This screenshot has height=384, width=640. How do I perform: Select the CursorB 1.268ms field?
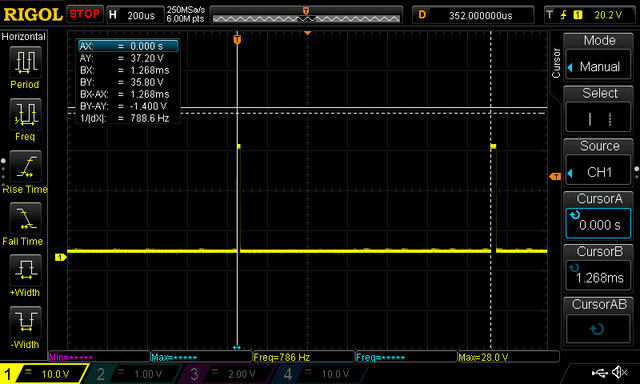tap(598, 277)
